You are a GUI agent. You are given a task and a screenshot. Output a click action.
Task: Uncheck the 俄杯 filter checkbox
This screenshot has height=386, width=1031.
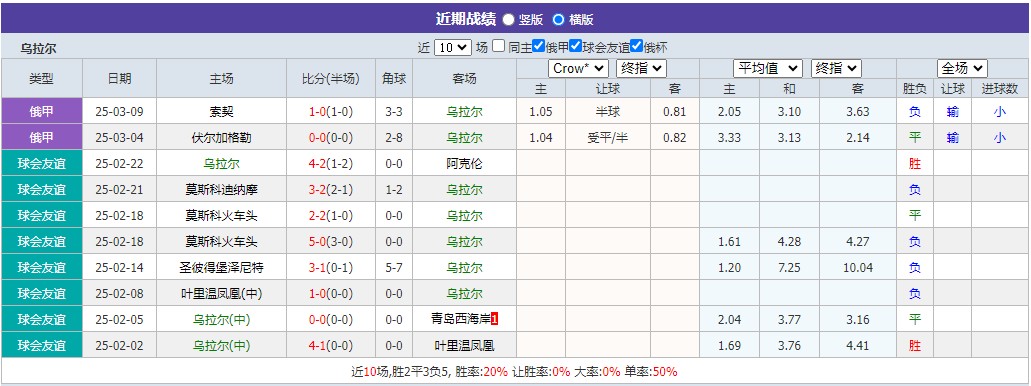click(636, 46)
